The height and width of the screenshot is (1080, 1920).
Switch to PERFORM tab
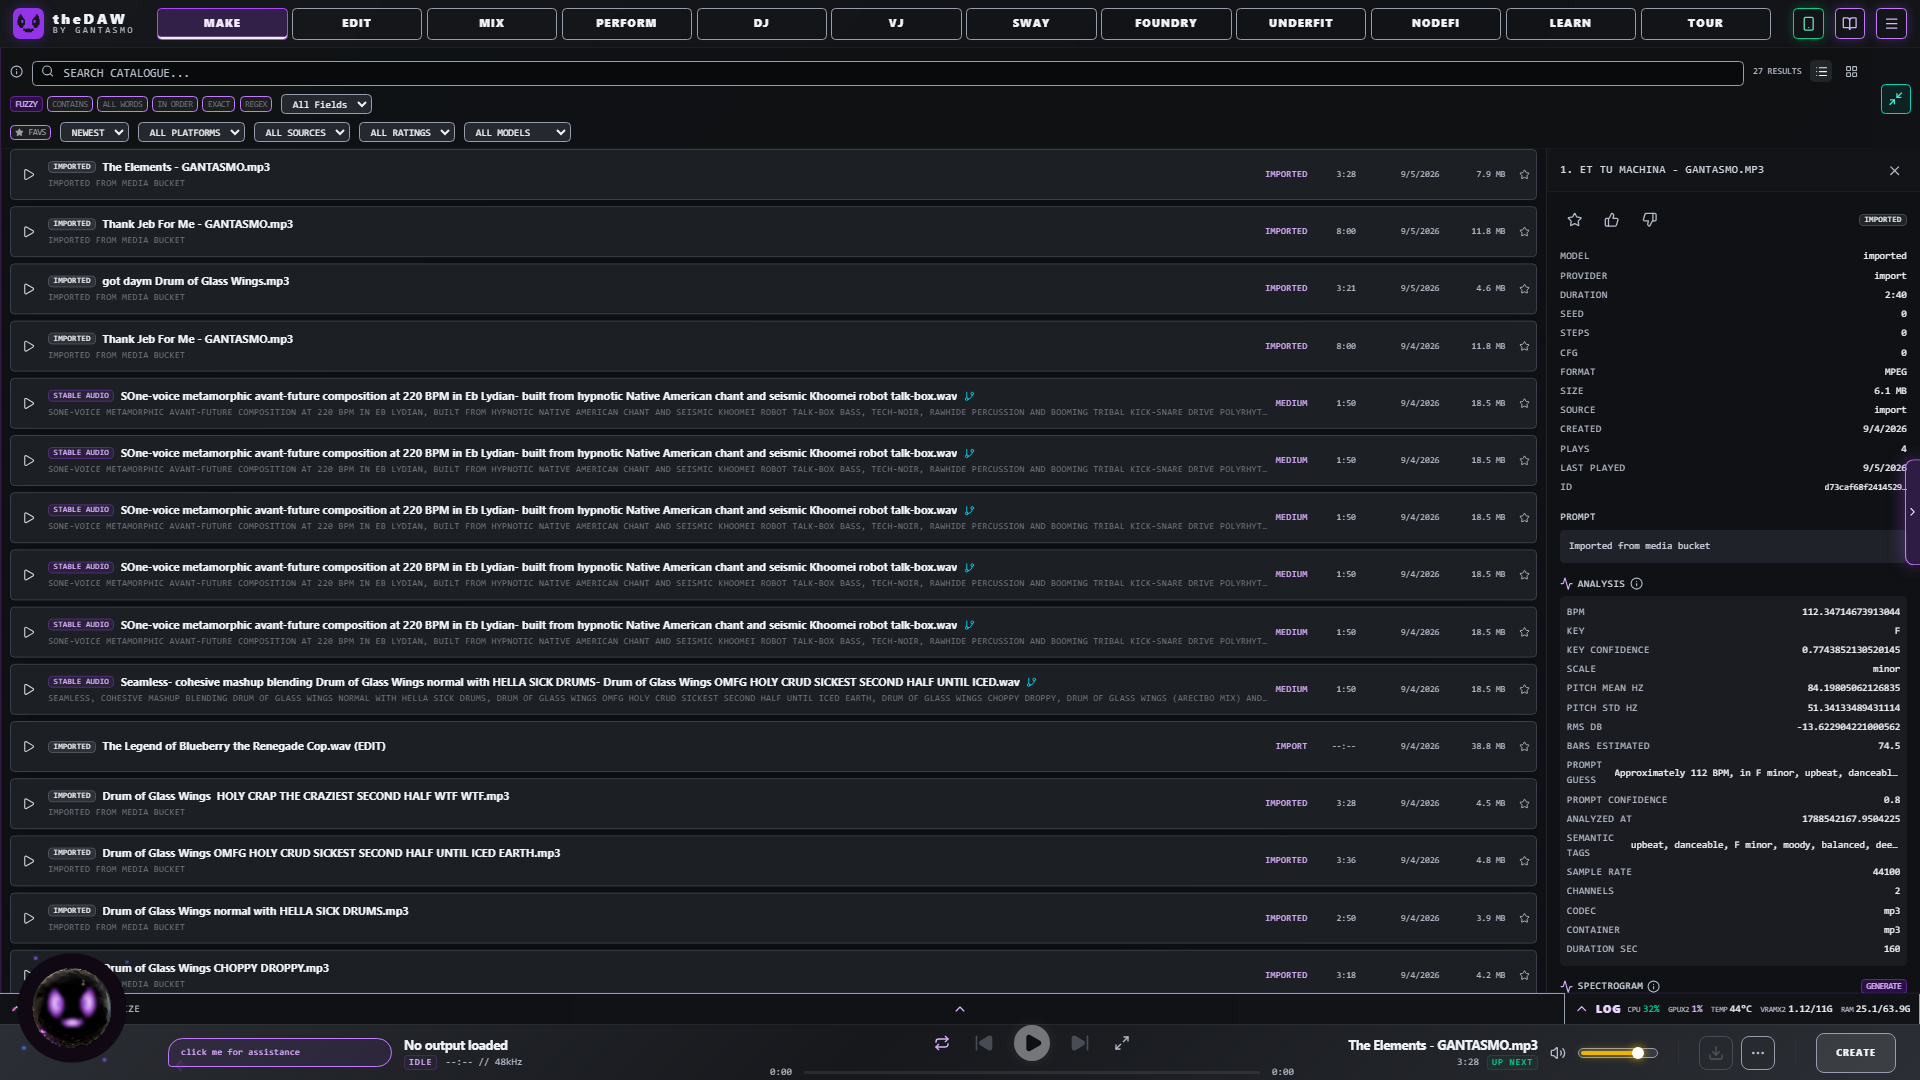pyautogui.click(x=627, y=23)
